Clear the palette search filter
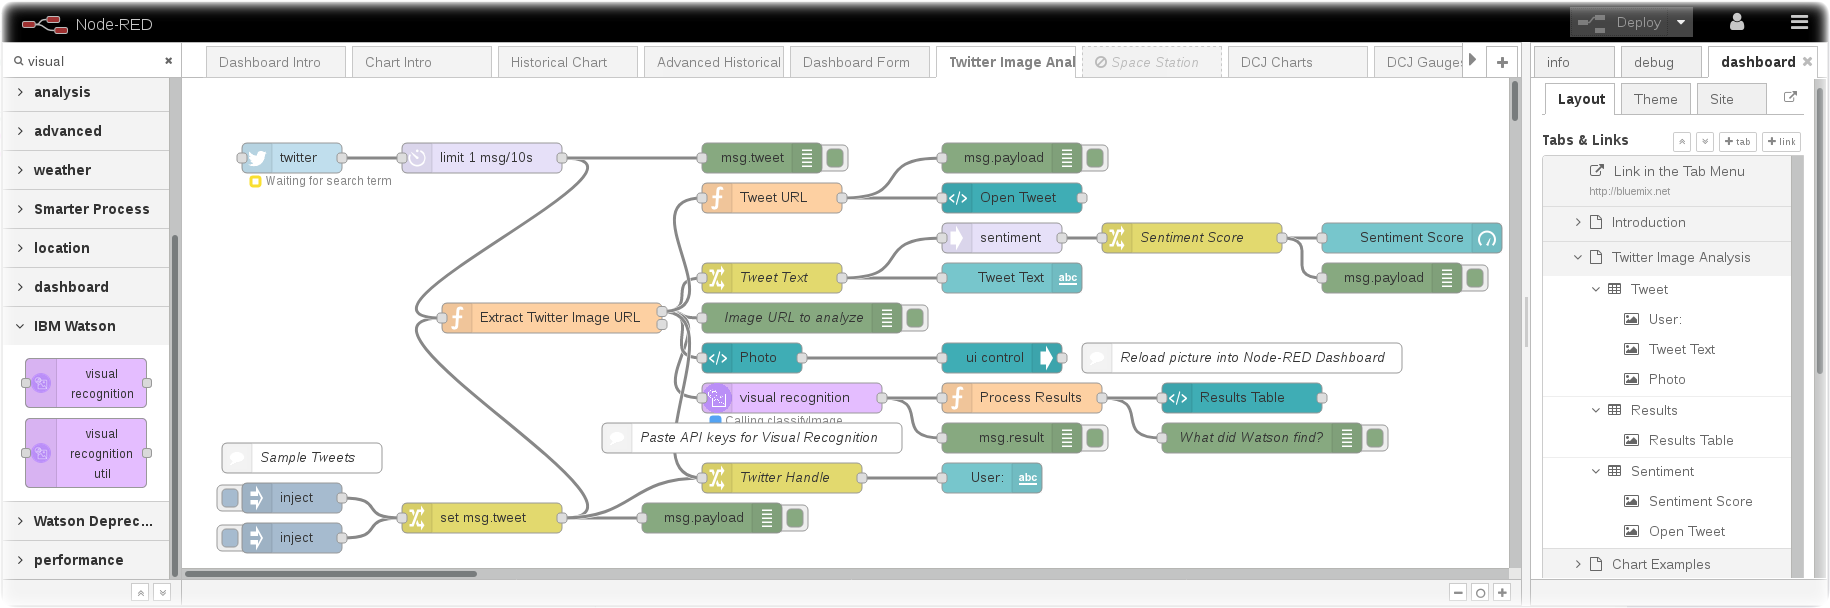1830x608 pixels. (168, 61)
